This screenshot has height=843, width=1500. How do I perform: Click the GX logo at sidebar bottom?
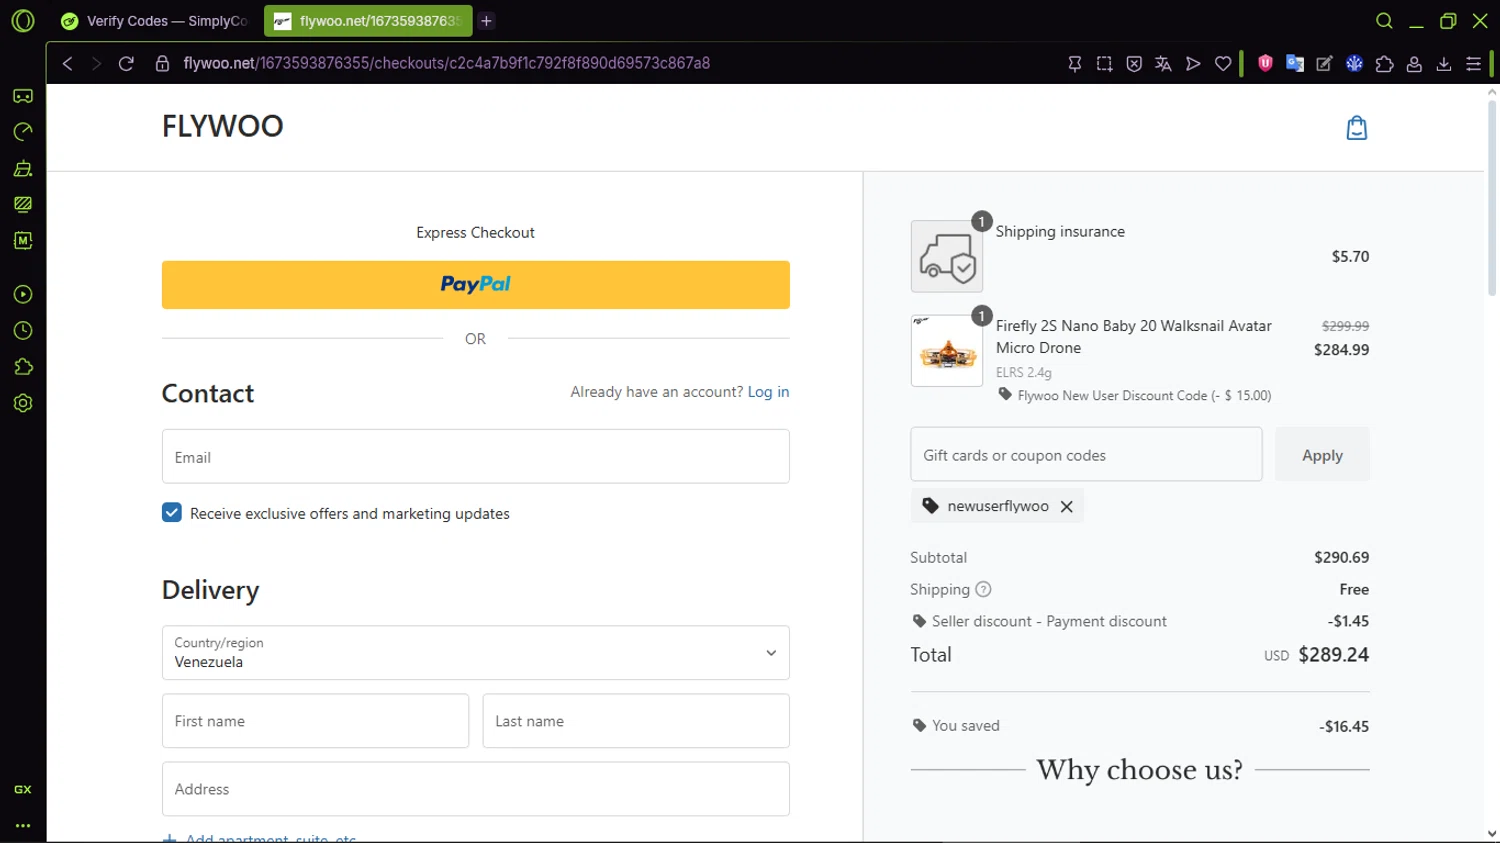pos(23,789)
